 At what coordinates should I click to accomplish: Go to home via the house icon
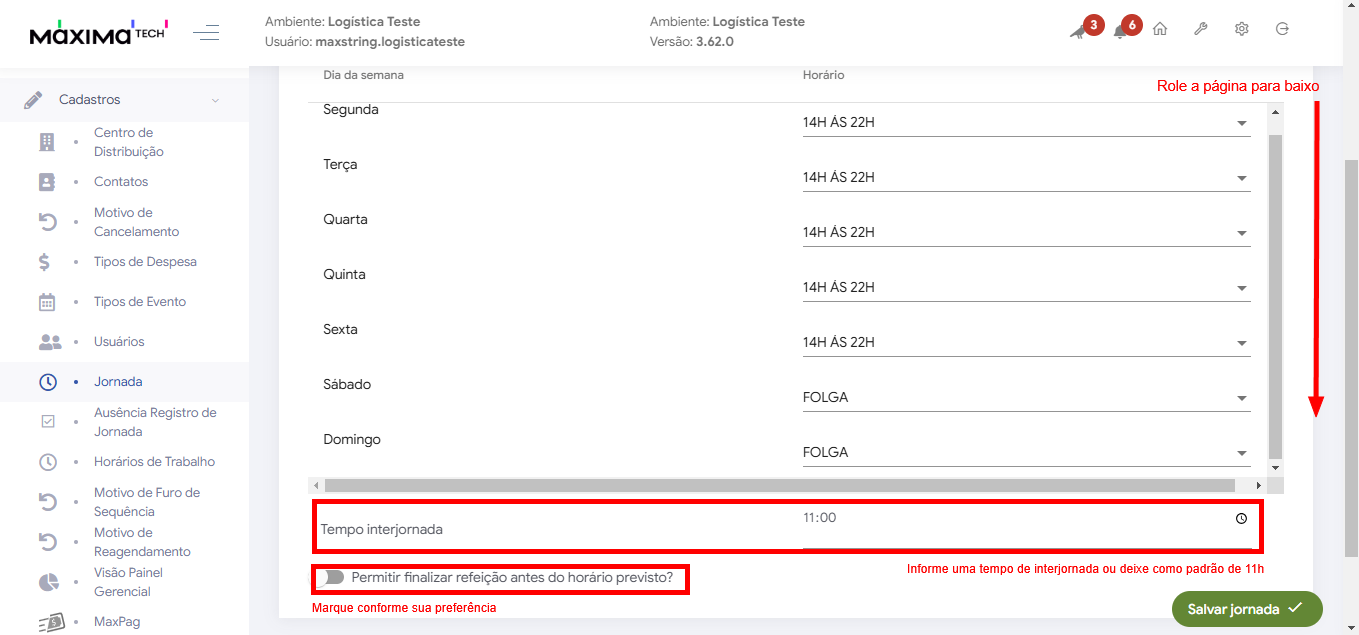pos(1160,29)
